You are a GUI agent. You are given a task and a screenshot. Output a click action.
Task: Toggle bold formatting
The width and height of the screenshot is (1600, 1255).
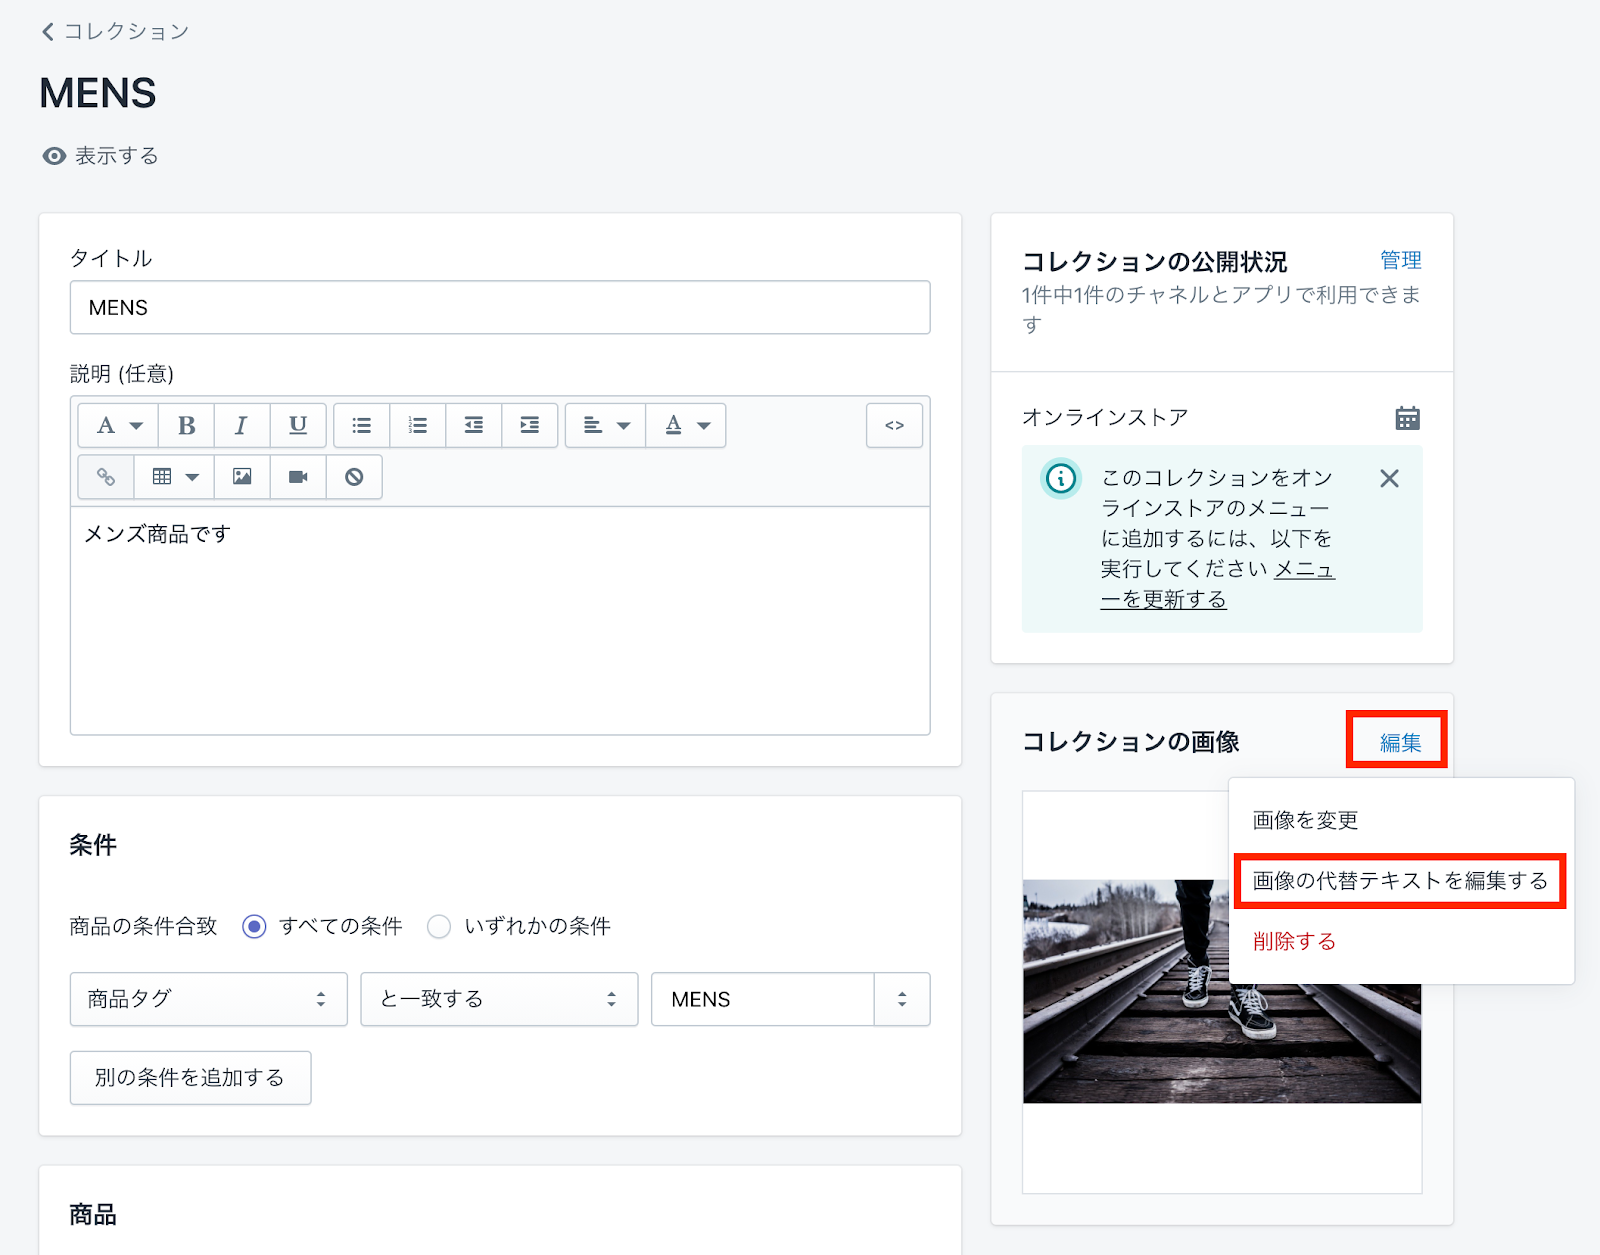tap(186, 425)
